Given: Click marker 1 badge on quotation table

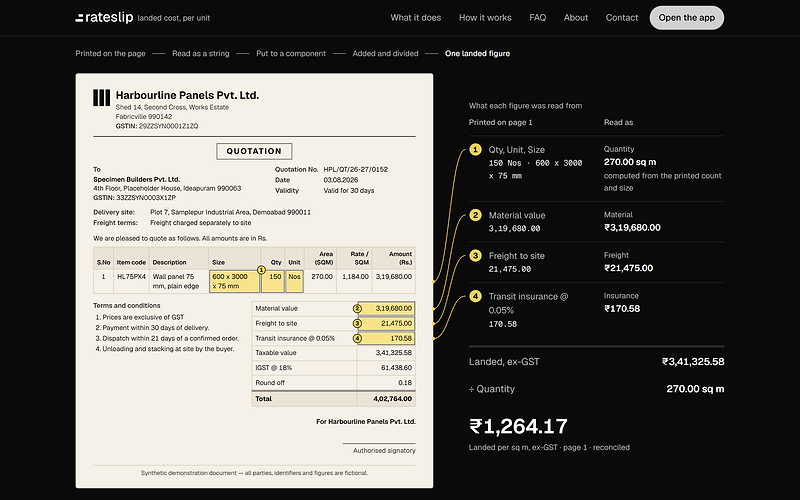Looking at the screenshot, I should point(261,270).
